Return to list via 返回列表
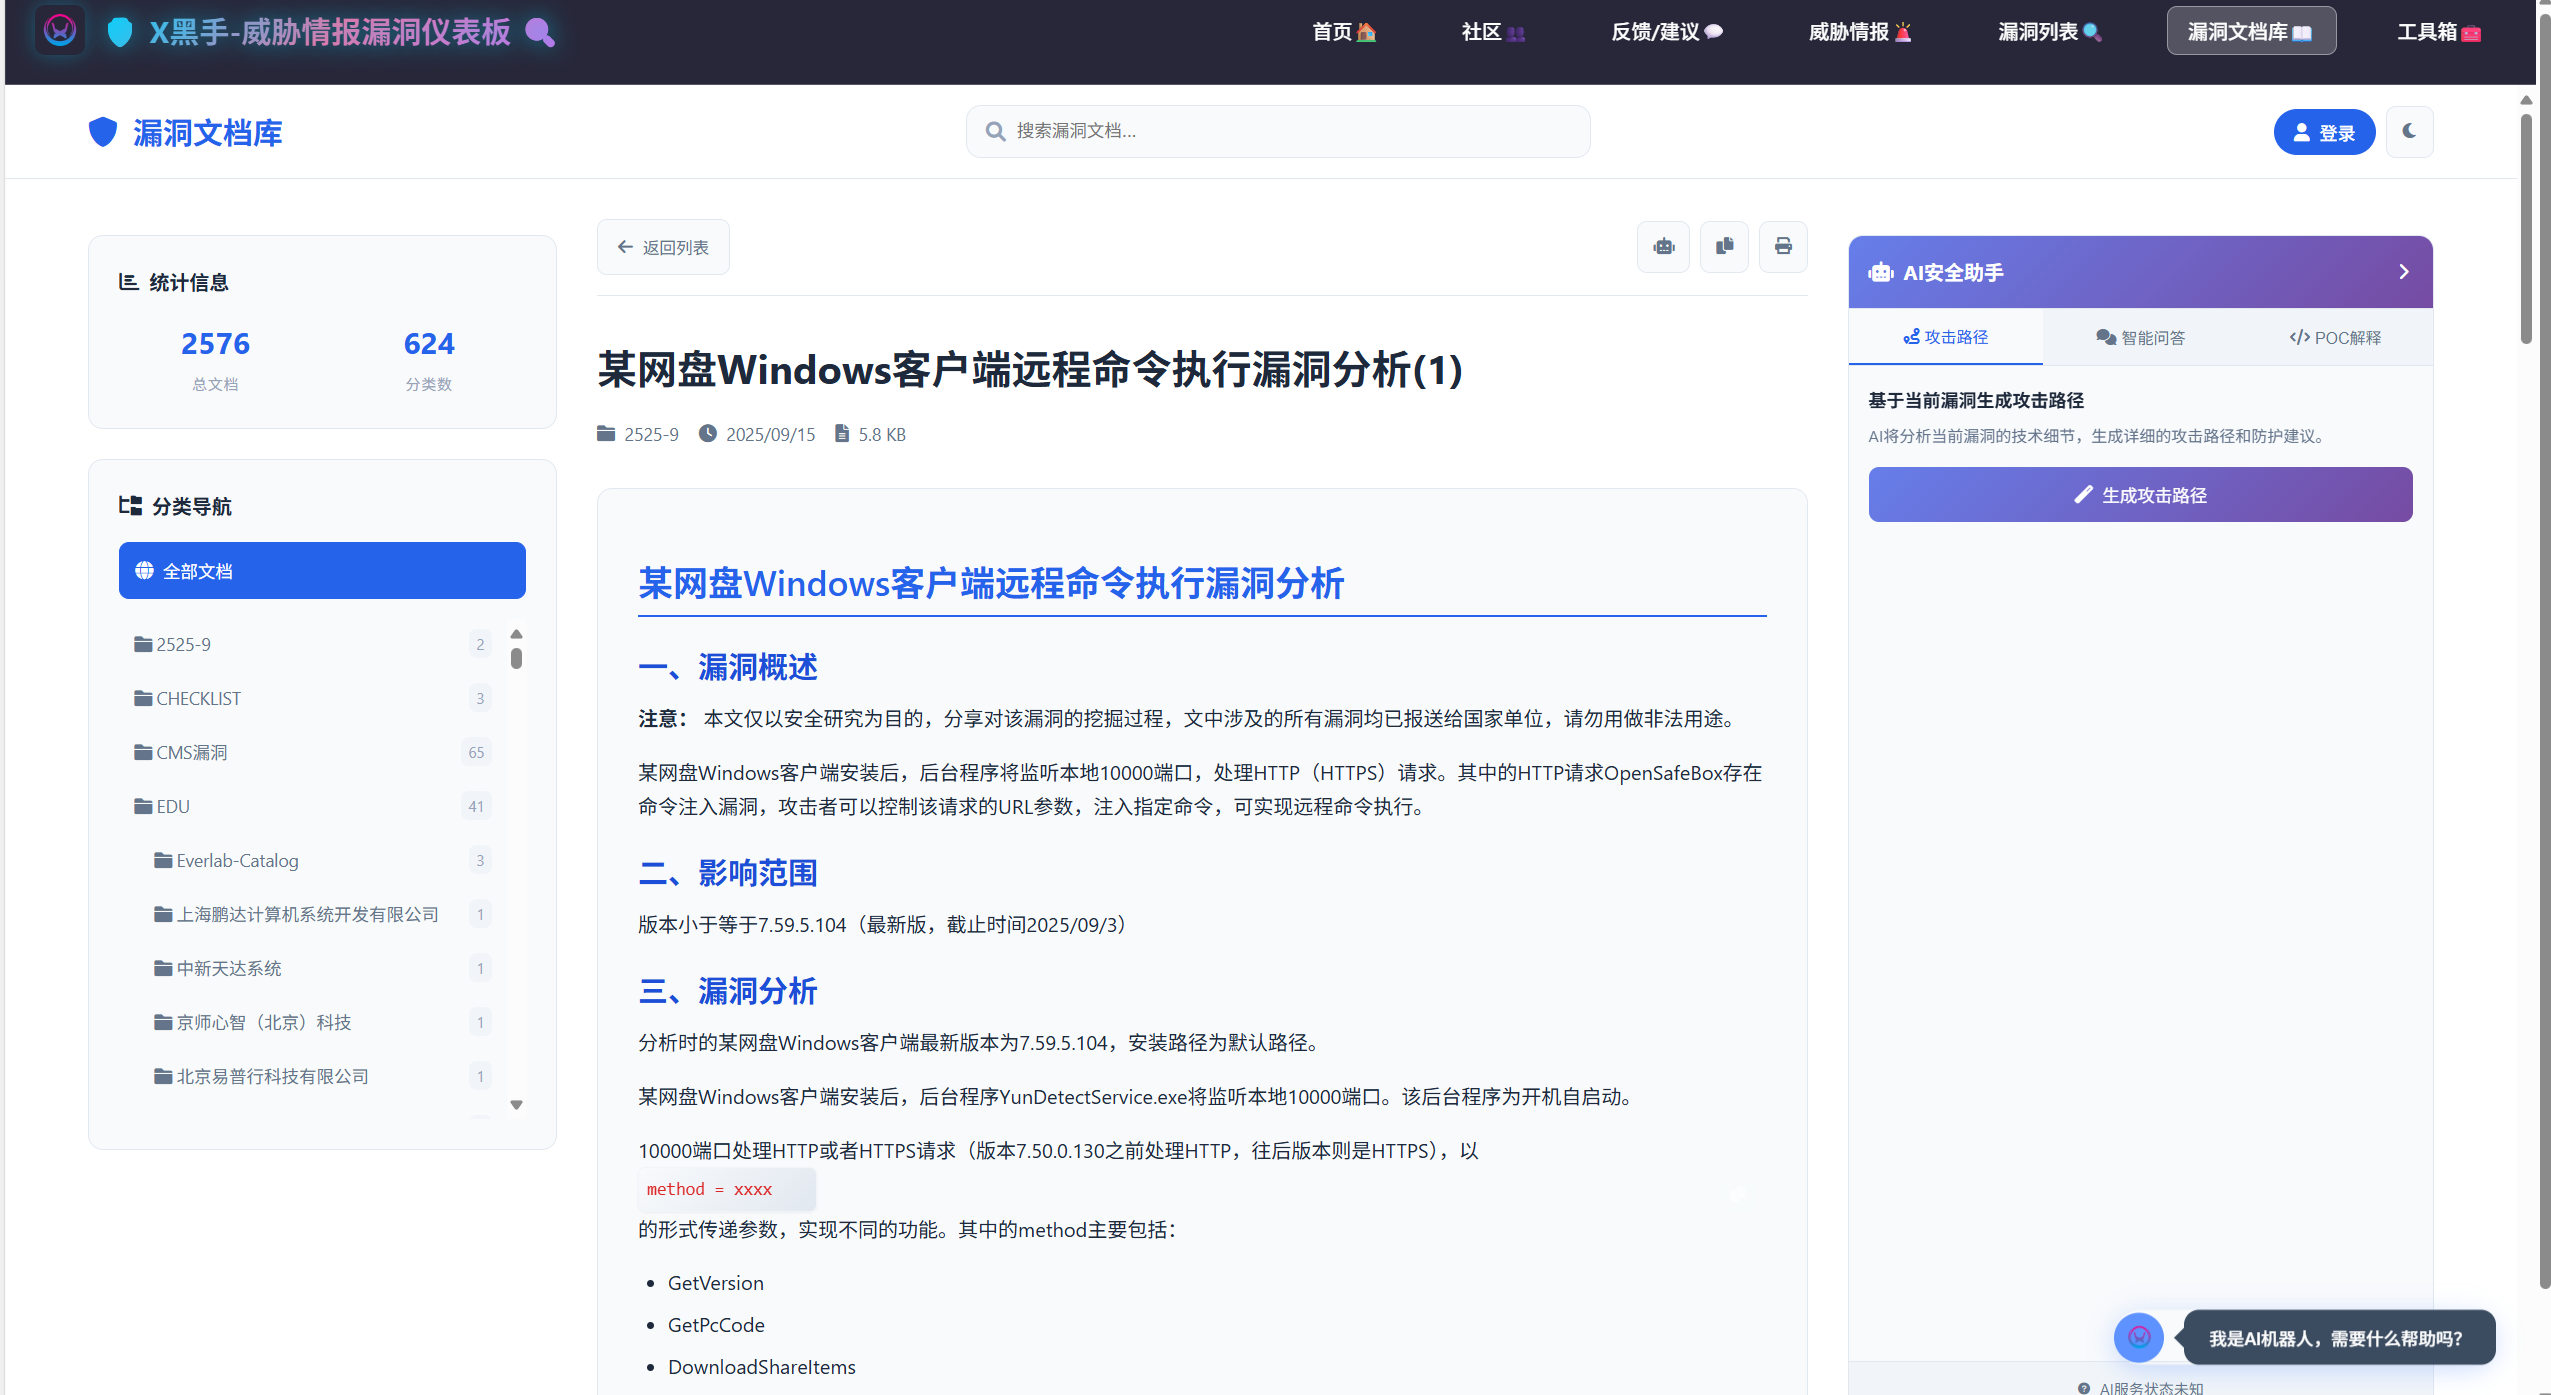The width and height of the screenshot is (2551, 1395). pyautogui.click(x=663, y=246)
